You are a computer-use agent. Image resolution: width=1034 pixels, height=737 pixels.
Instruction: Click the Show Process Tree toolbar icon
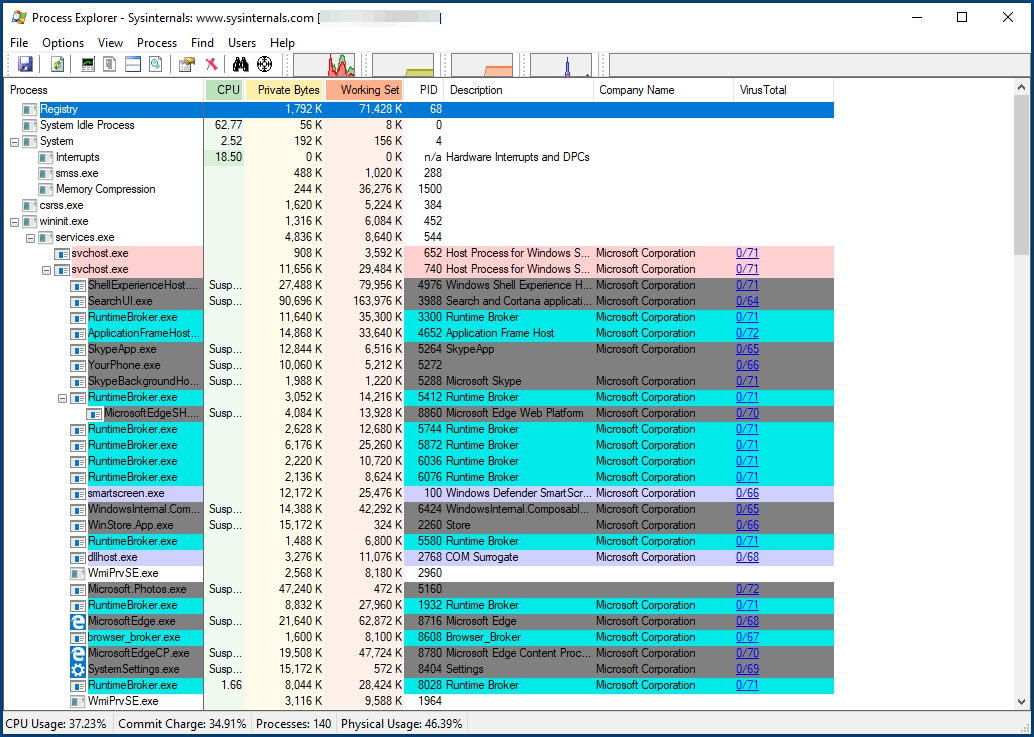110,64
